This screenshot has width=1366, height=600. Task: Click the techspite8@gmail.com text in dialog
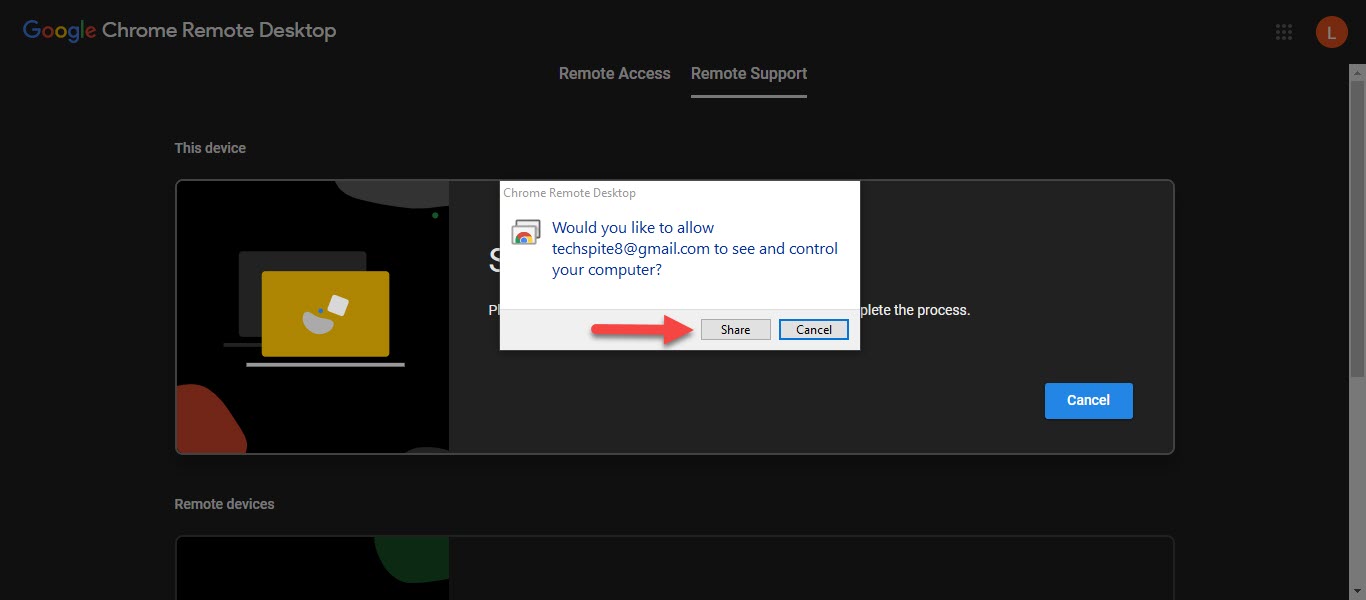pos(630,249)
